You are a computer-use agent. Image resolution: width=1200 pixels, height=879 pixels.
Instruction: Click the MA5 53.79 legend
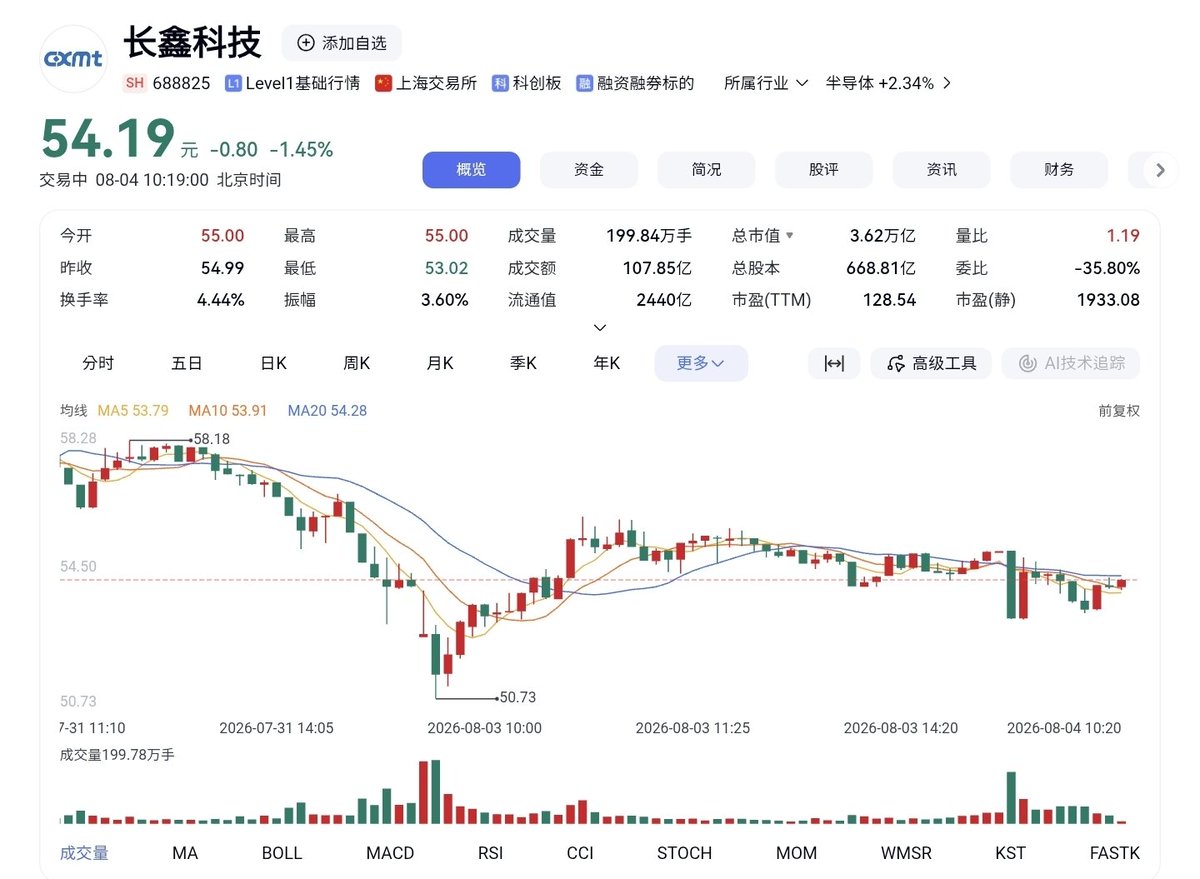[x=133, y=410]
